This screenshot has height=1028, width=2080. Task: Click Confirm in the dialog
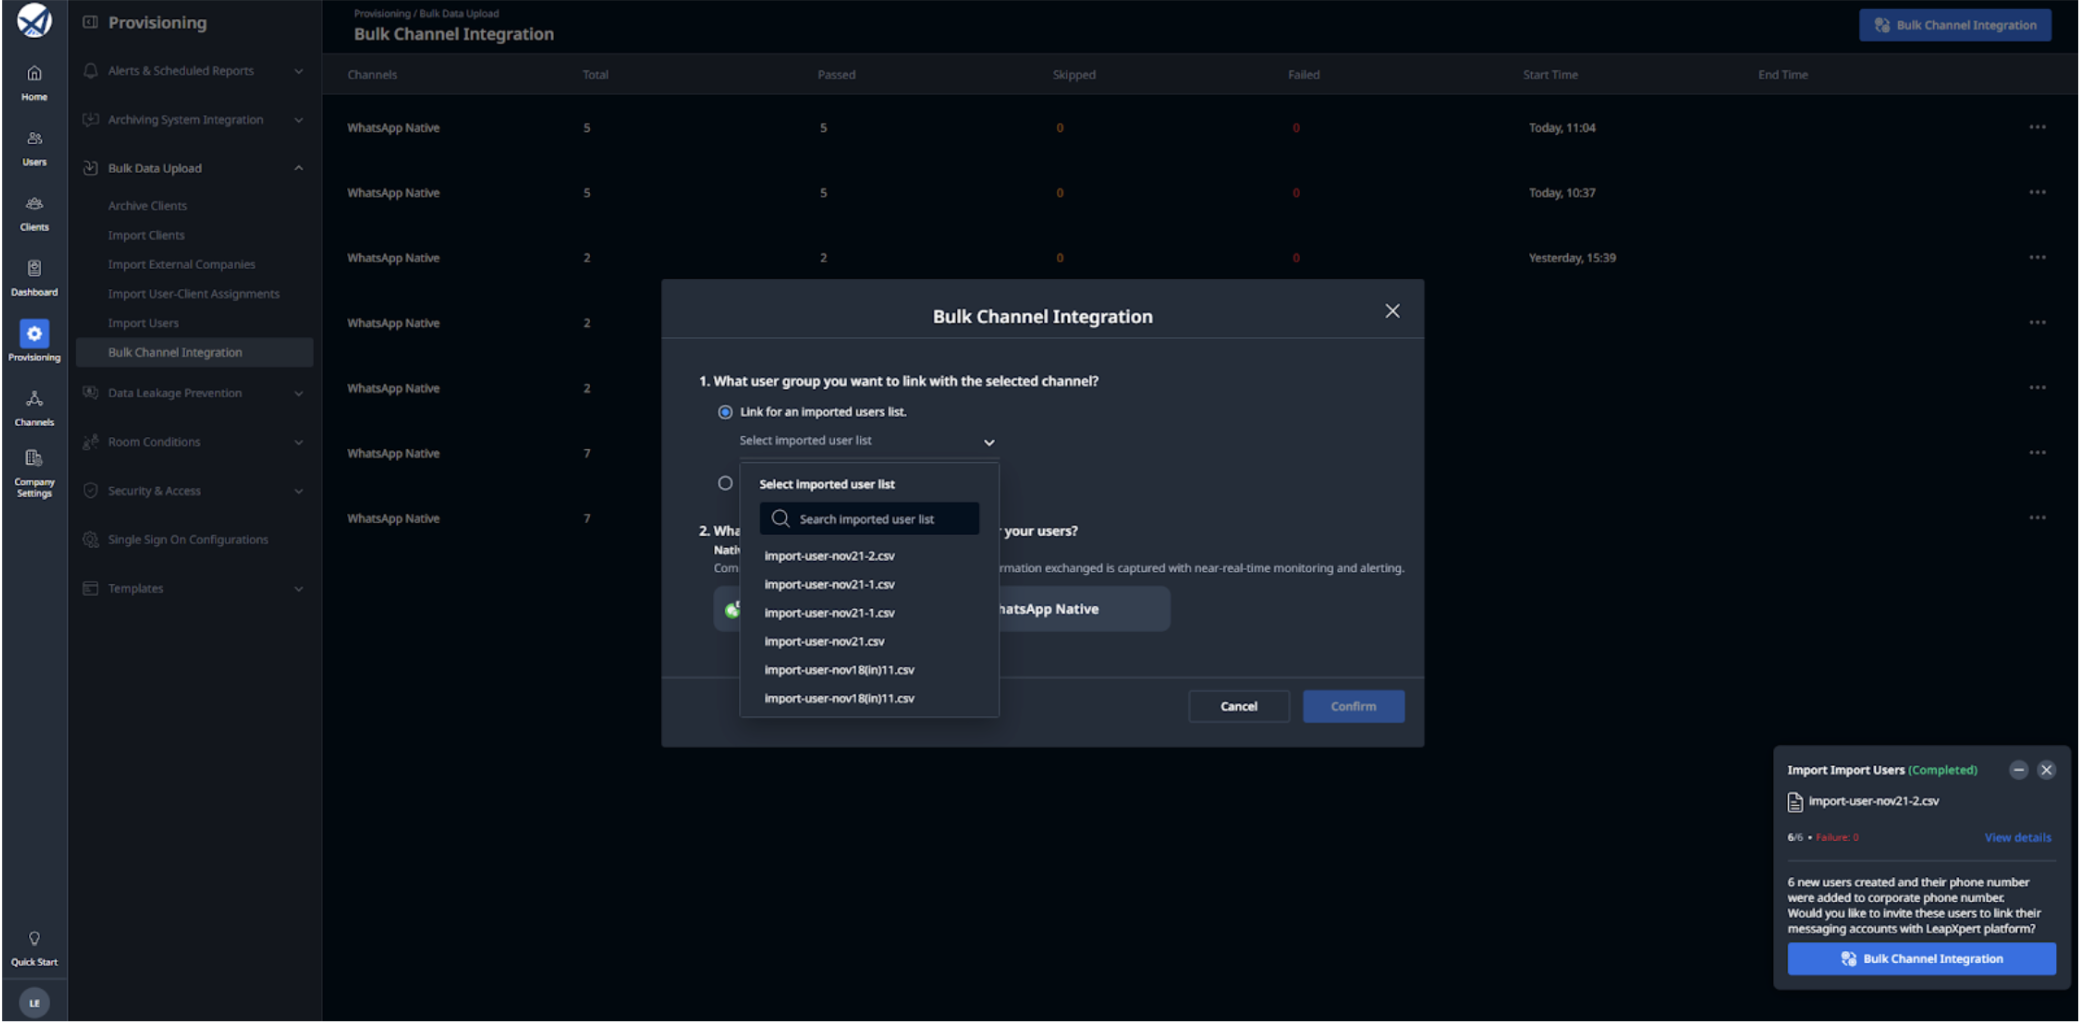coord(1353,706)
